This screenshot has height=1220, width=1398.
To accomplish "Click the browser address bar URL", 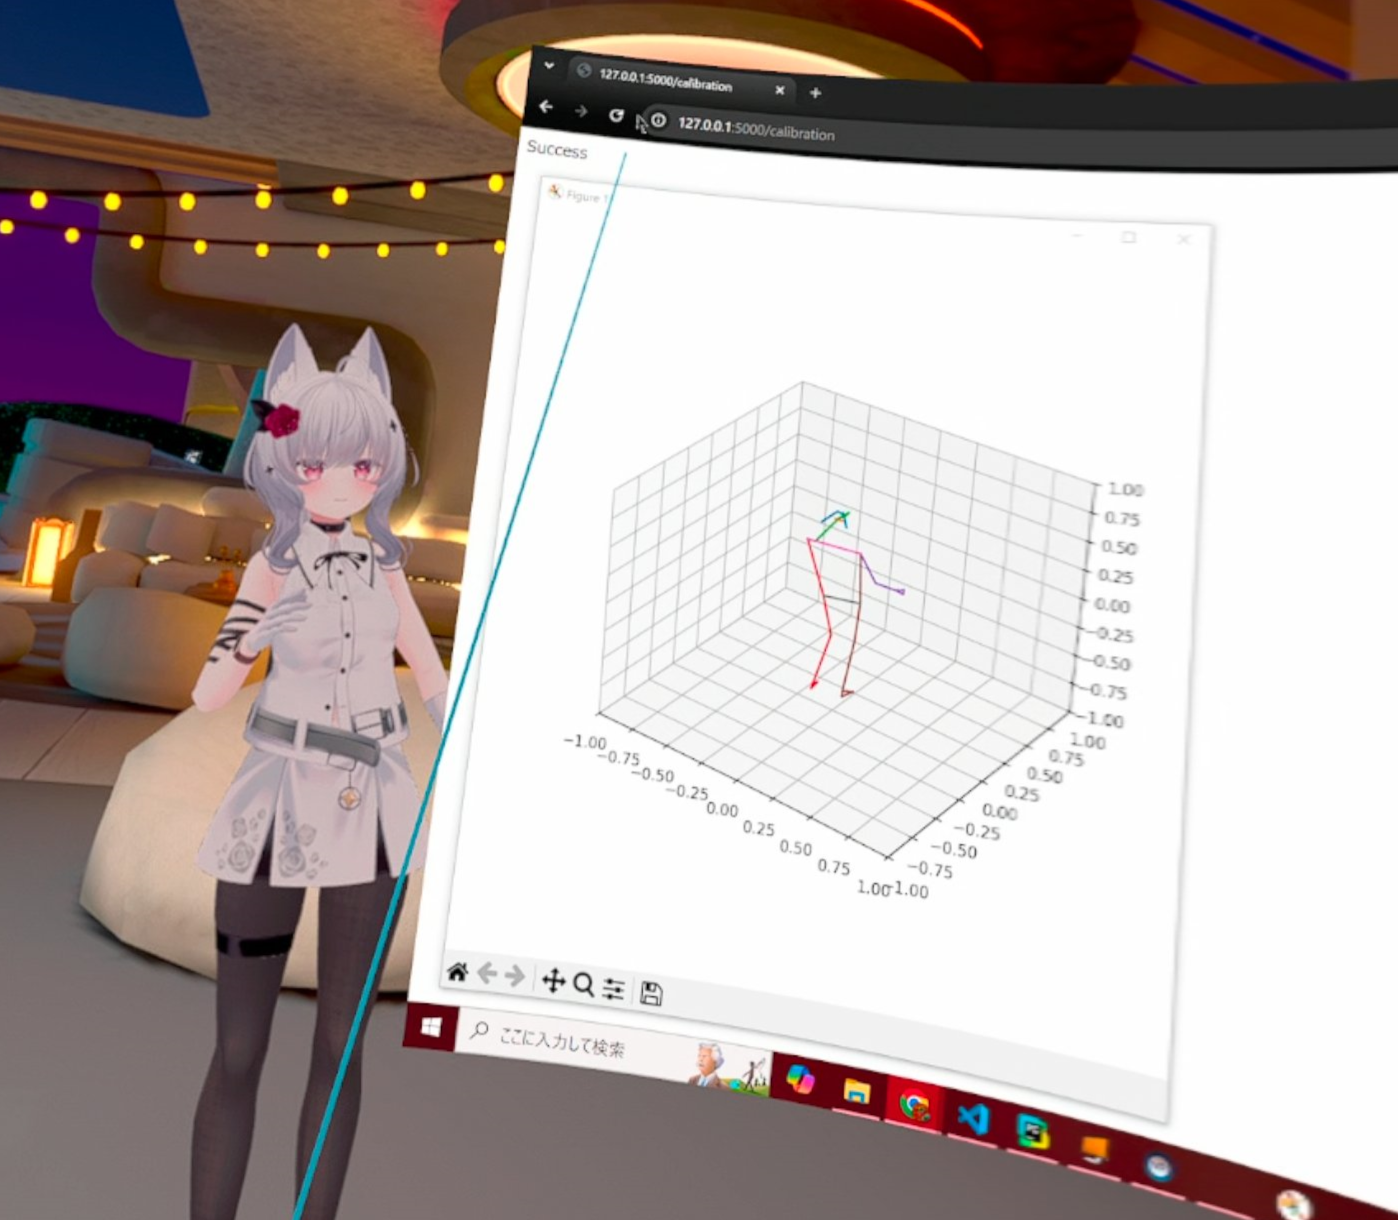I will 757,132.
